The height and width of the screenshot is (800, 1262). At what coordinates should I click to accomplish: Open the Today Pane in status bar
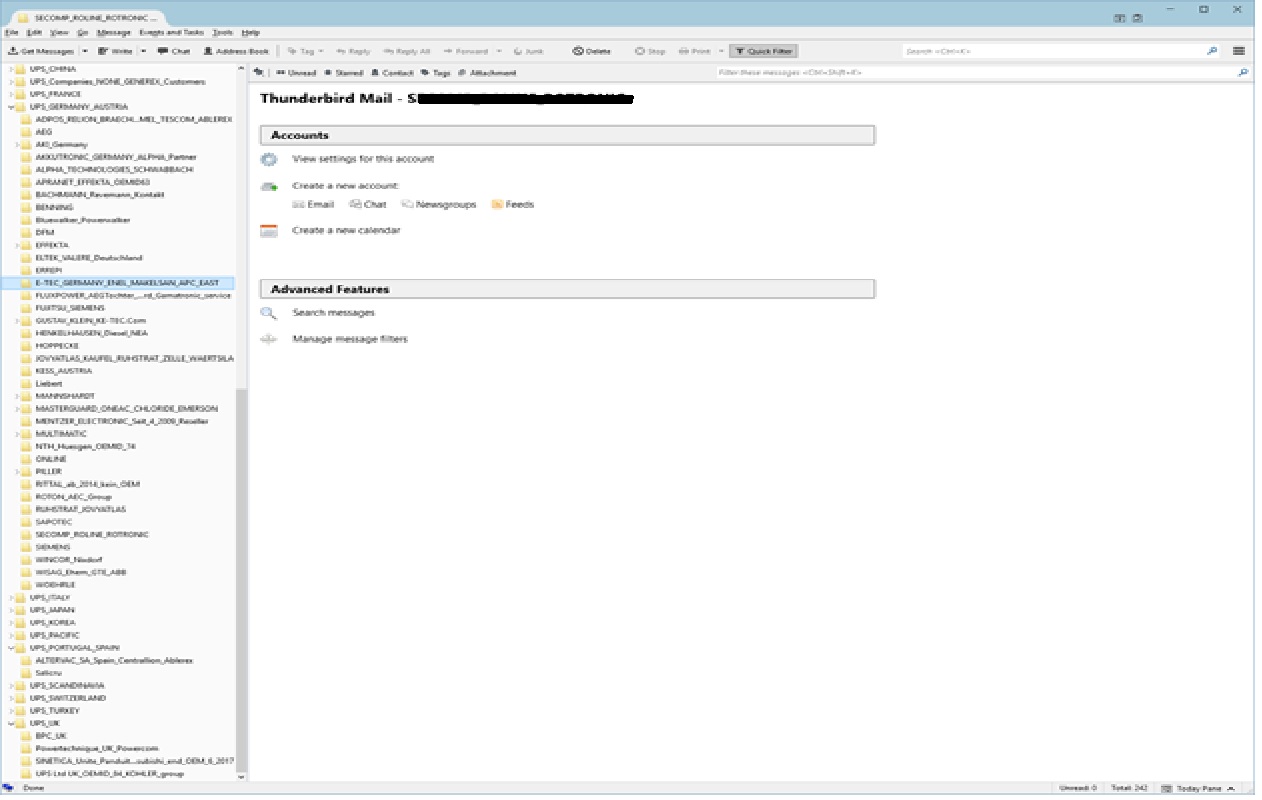[x=1198, y=788]
